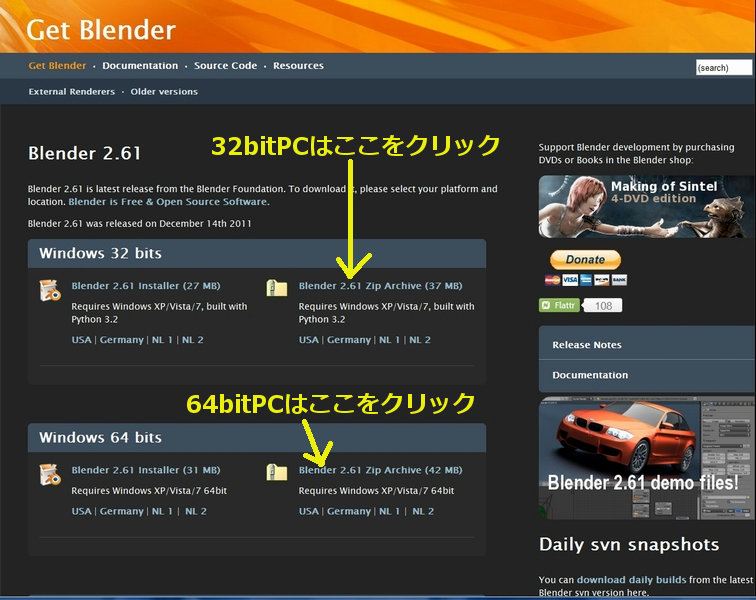Click the Blender 2.61 page heading
This screenshot has height=600, width=756.
[x=84, y=153]
